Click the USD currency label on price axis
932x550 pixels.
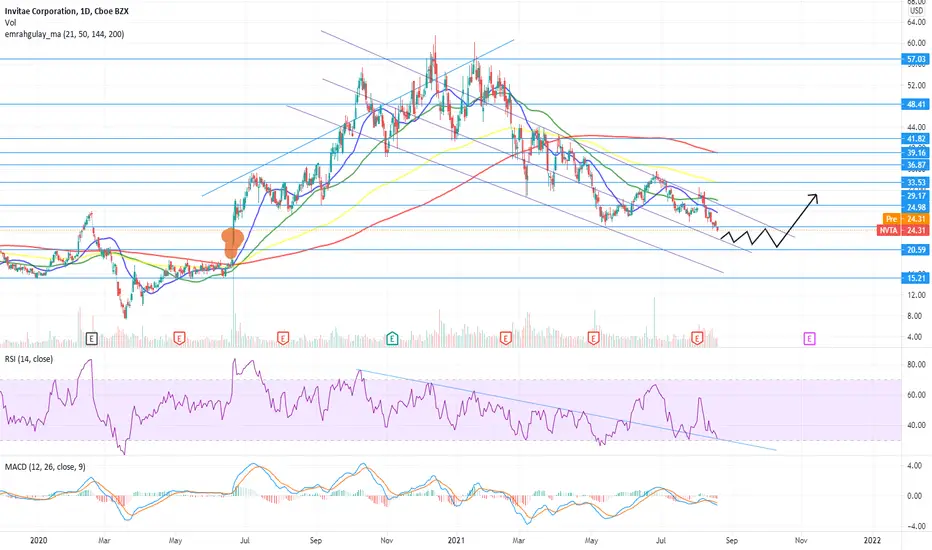[916, 11]
